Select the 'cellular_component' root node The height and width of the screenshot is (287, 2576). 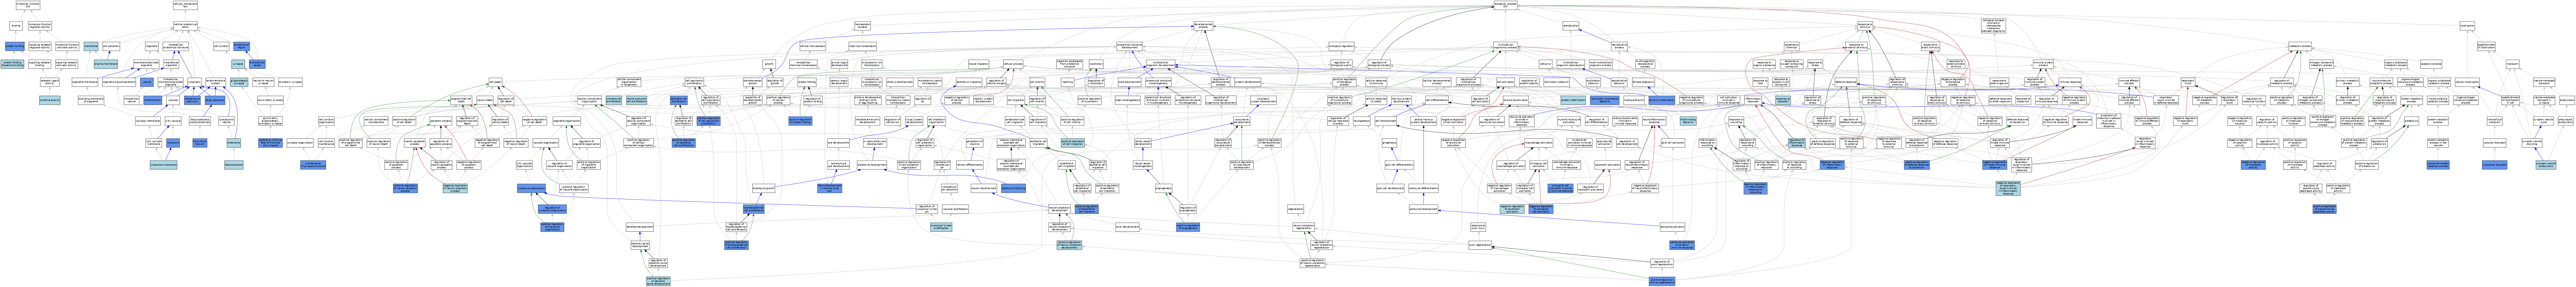tap(185, 5)
